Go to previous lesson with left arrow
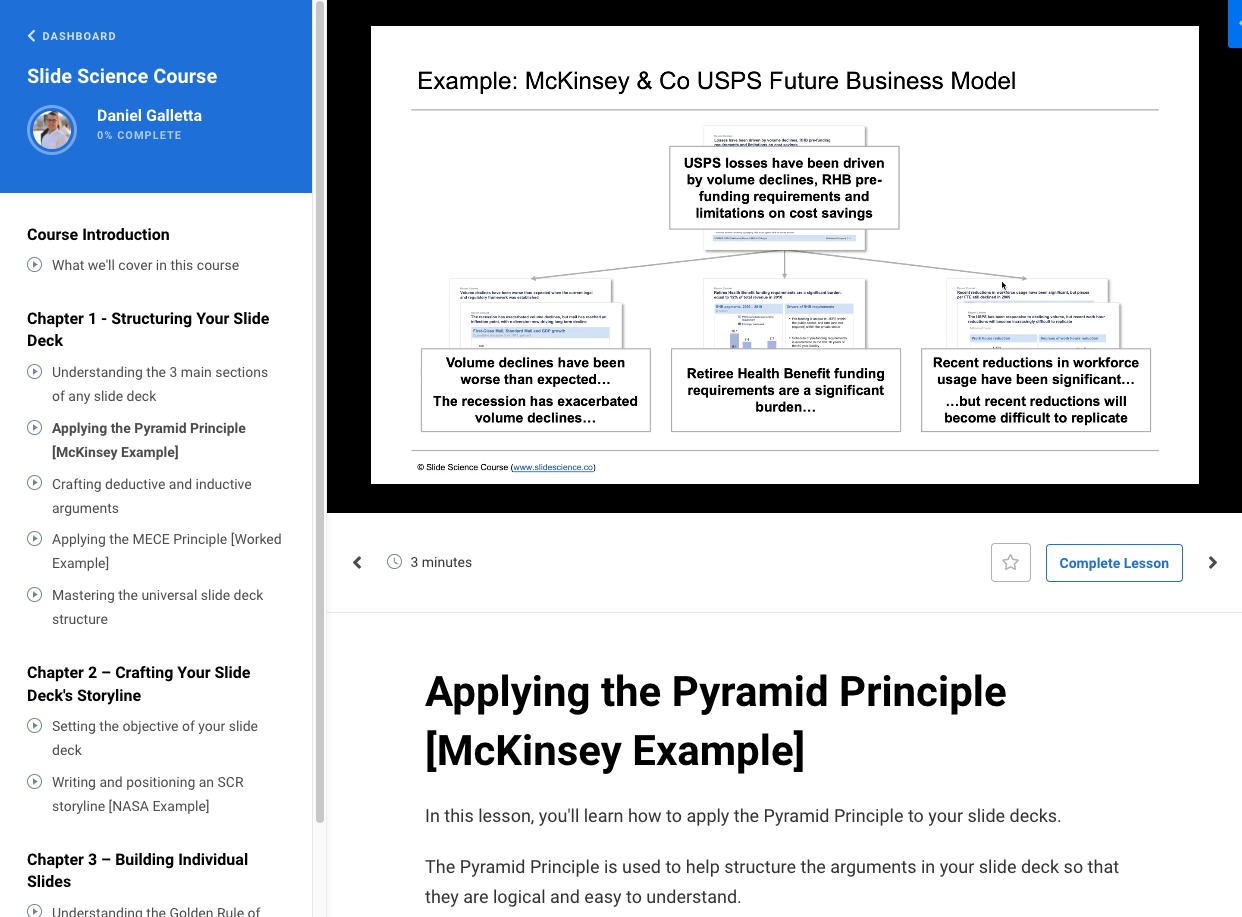The width and height of the screenshot is (1242, 917). [x=357, y=563]
